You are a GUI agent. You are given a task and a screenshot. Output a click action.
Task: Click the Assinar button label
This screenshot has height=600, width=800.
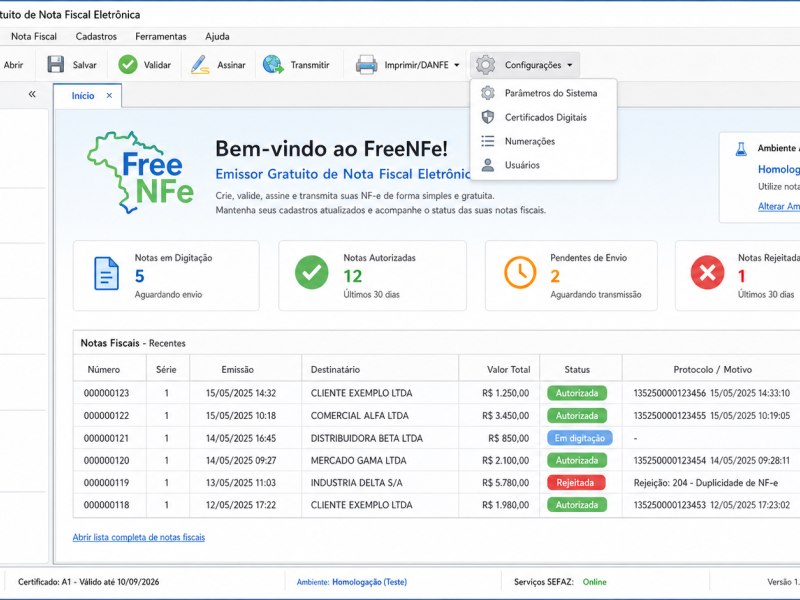pos(231,65)
